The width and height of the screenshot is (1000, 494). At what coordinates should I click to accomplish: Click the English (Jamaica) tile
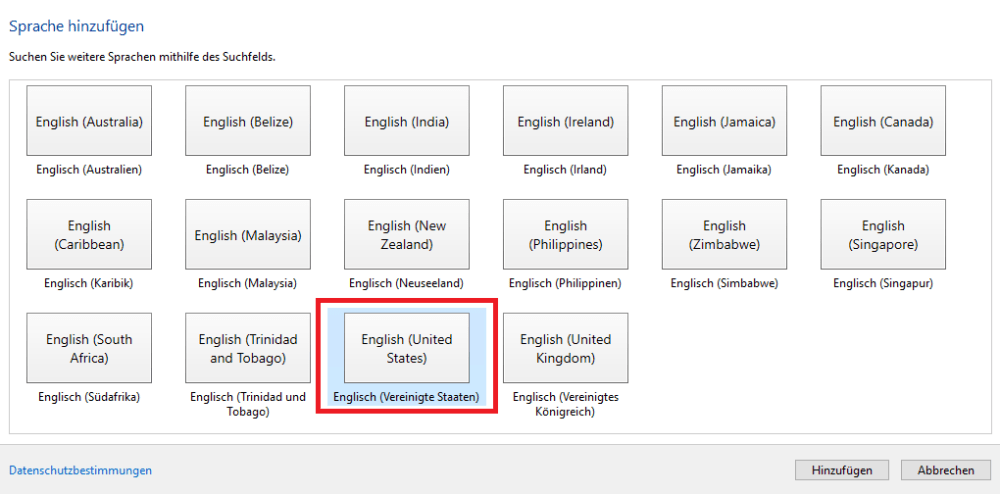[x=724, y=122]
